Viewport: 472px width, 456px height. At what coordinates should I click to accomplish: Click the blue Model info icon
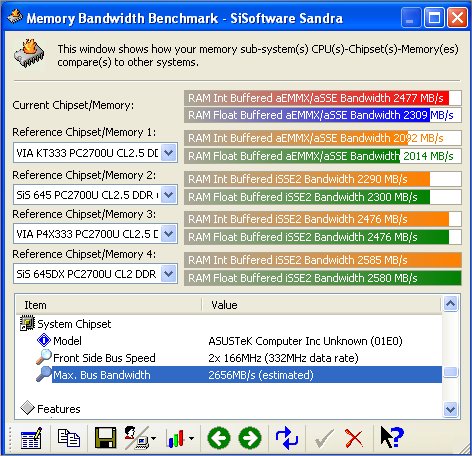coord(44,340)
